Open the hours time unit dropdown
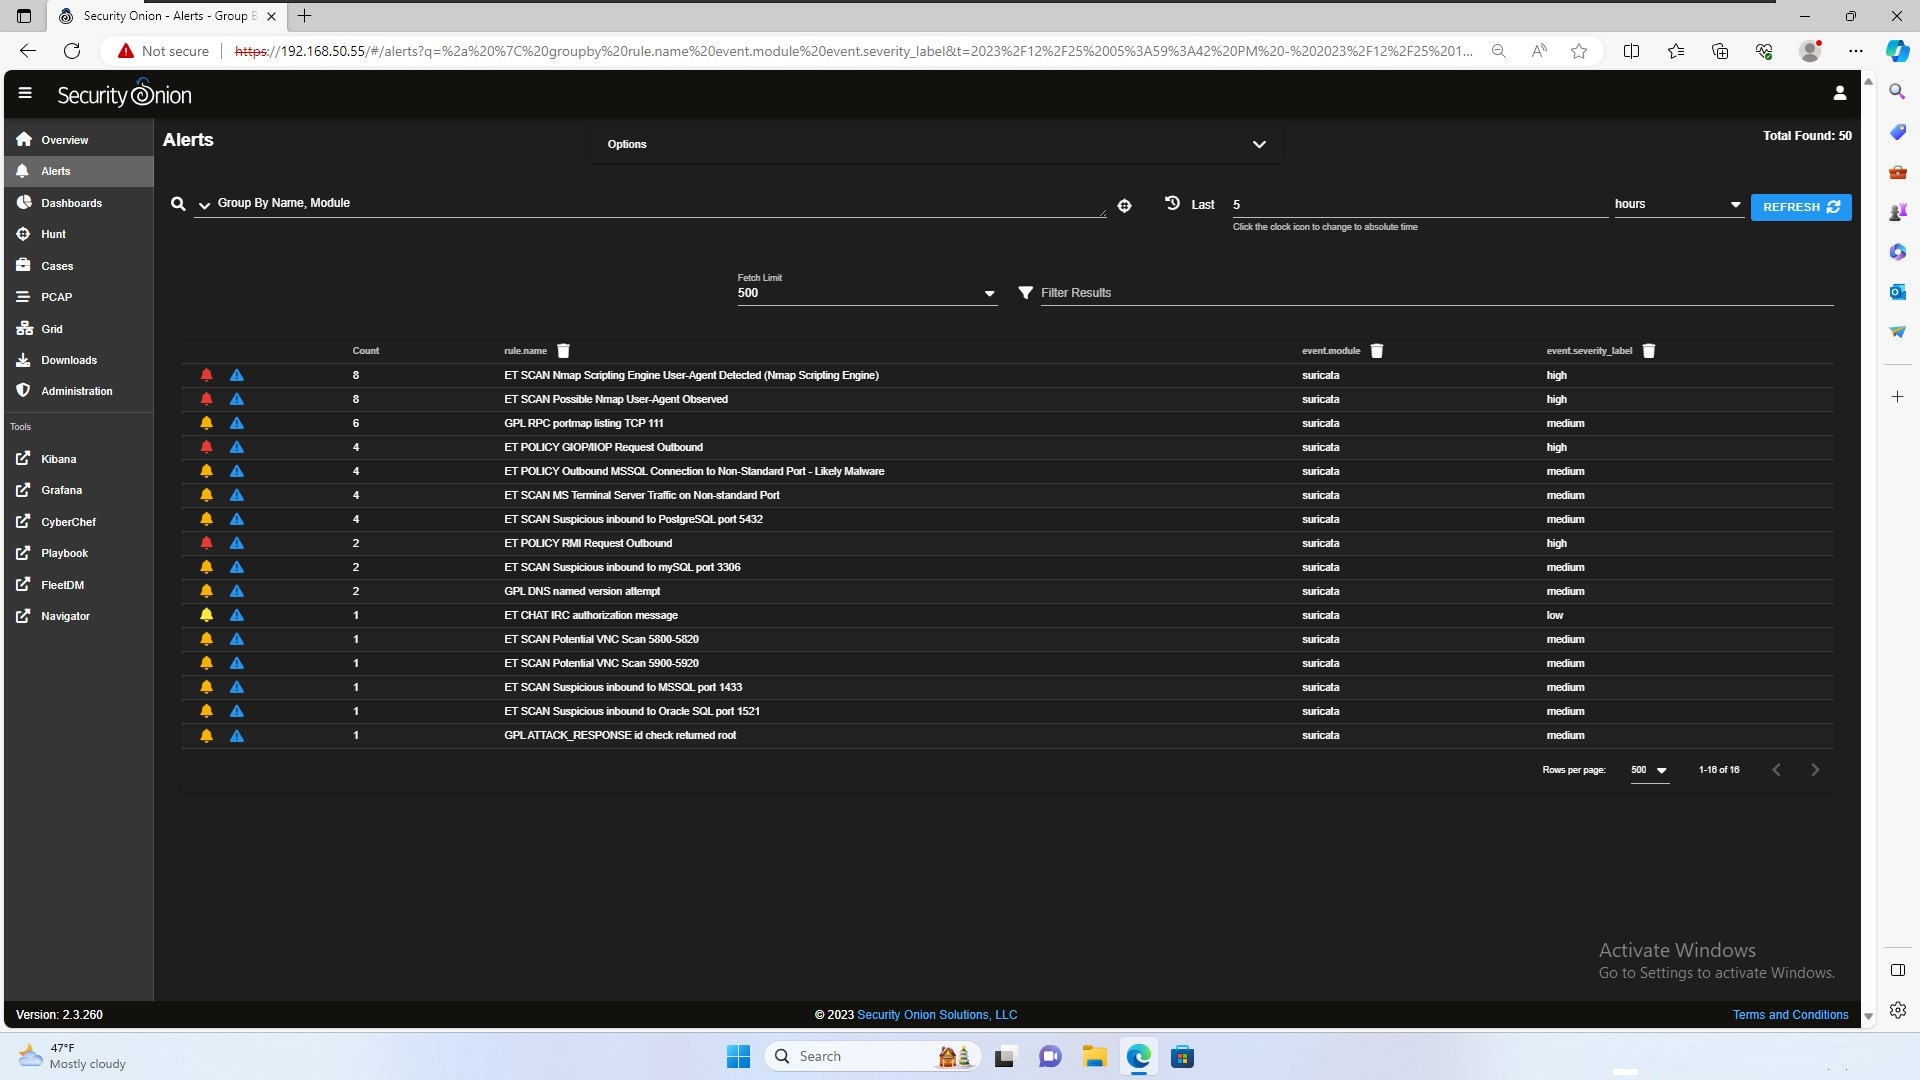This screenshot has height=1080, width=1920. point(1678,204)
